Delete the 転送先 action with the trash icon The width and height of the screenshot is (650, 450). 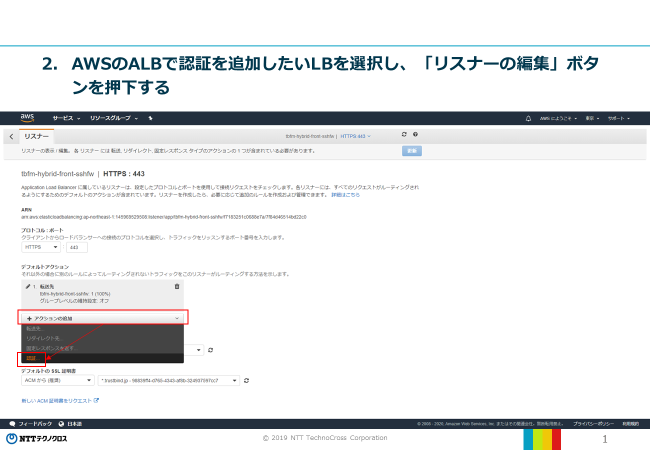pos(177,286)
